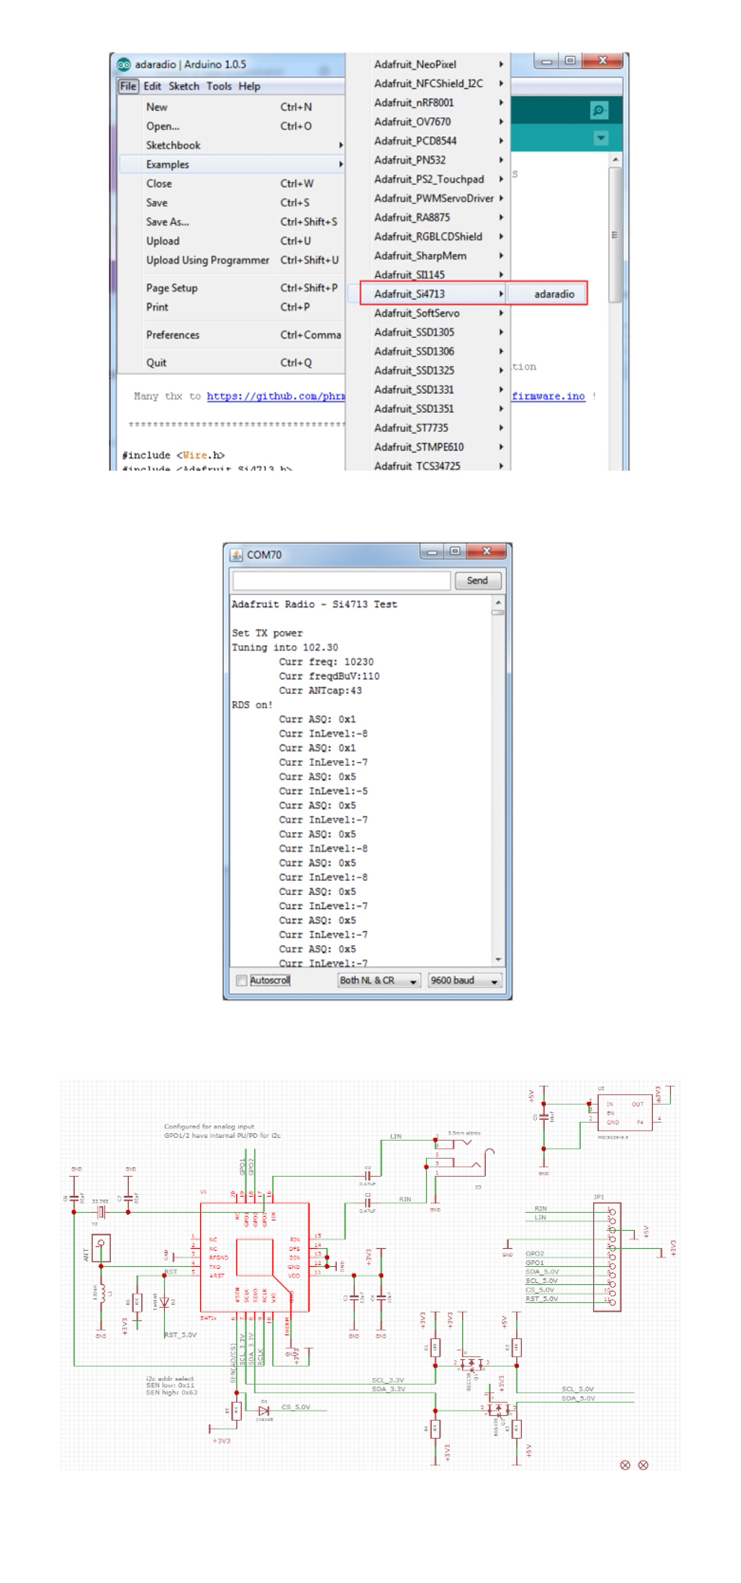Expand the Examples submenu
This screenshot has height=1583, width=741.
point(232,164)
